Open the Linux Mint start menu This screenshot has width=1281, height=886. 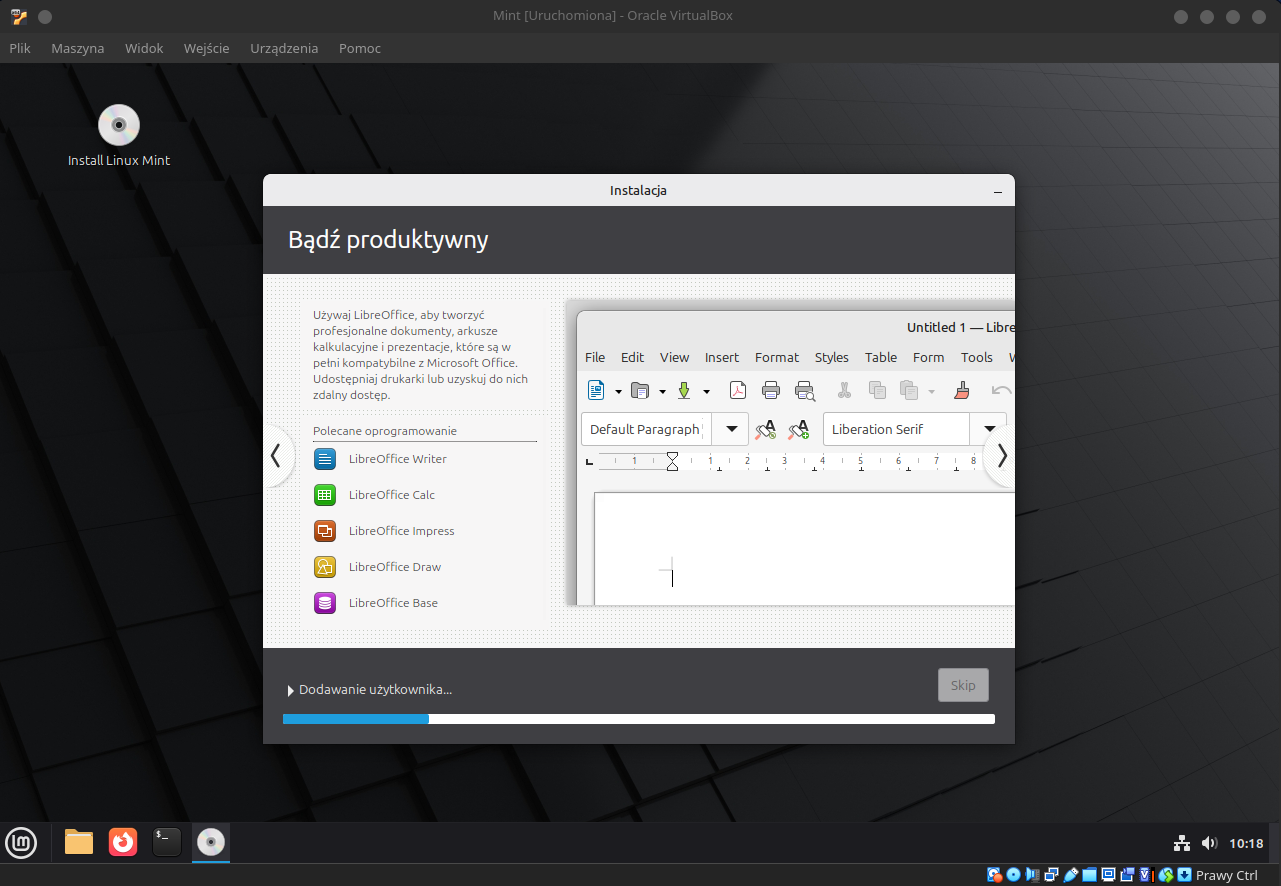[21, 843]
